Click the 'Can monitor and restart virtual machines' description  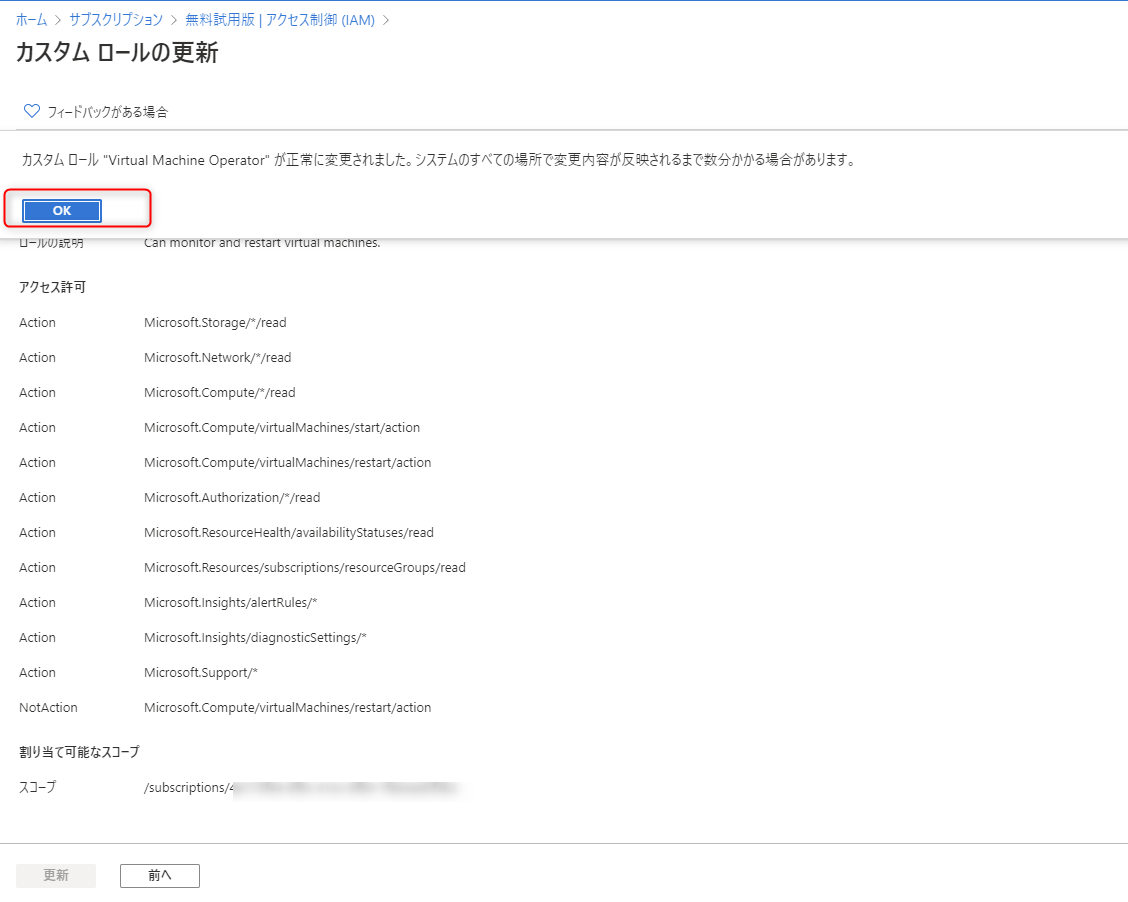pos(262,243)
